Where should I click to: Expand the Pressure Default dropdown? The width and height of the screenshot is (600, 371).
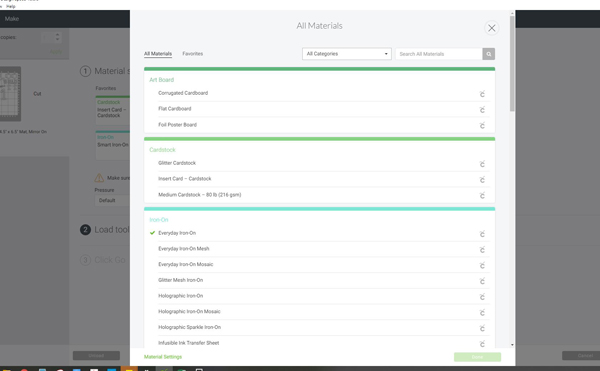(x=112, y=200)
